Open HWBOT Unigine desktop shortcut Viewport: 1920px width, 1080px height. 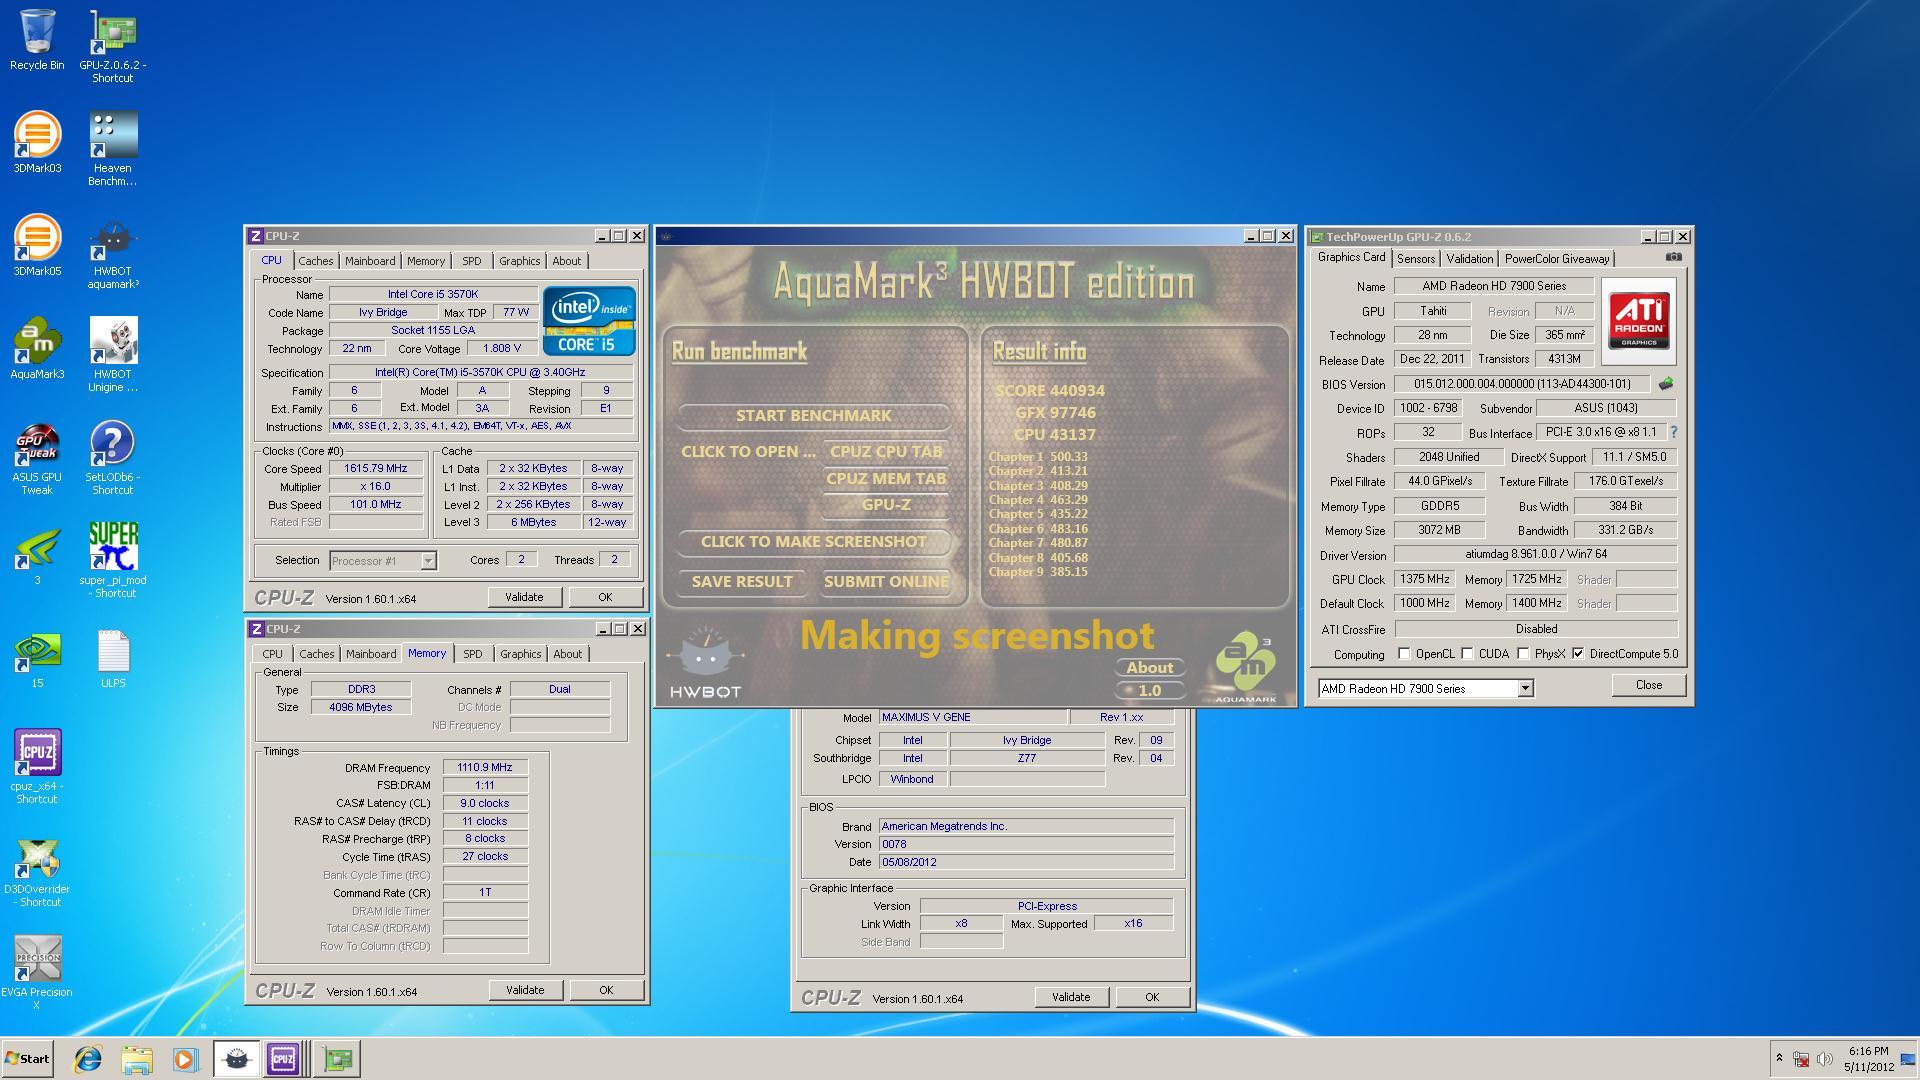(x=113, y=355)
